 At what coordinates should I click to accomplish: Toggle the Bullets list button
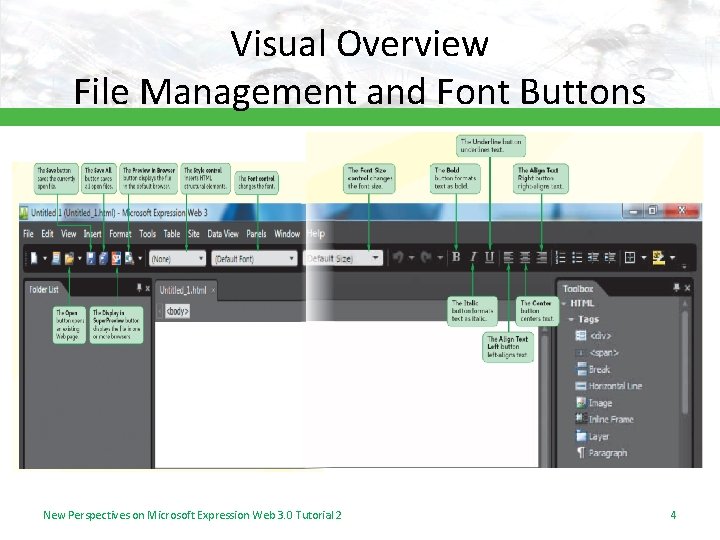(x=577, y=258)
